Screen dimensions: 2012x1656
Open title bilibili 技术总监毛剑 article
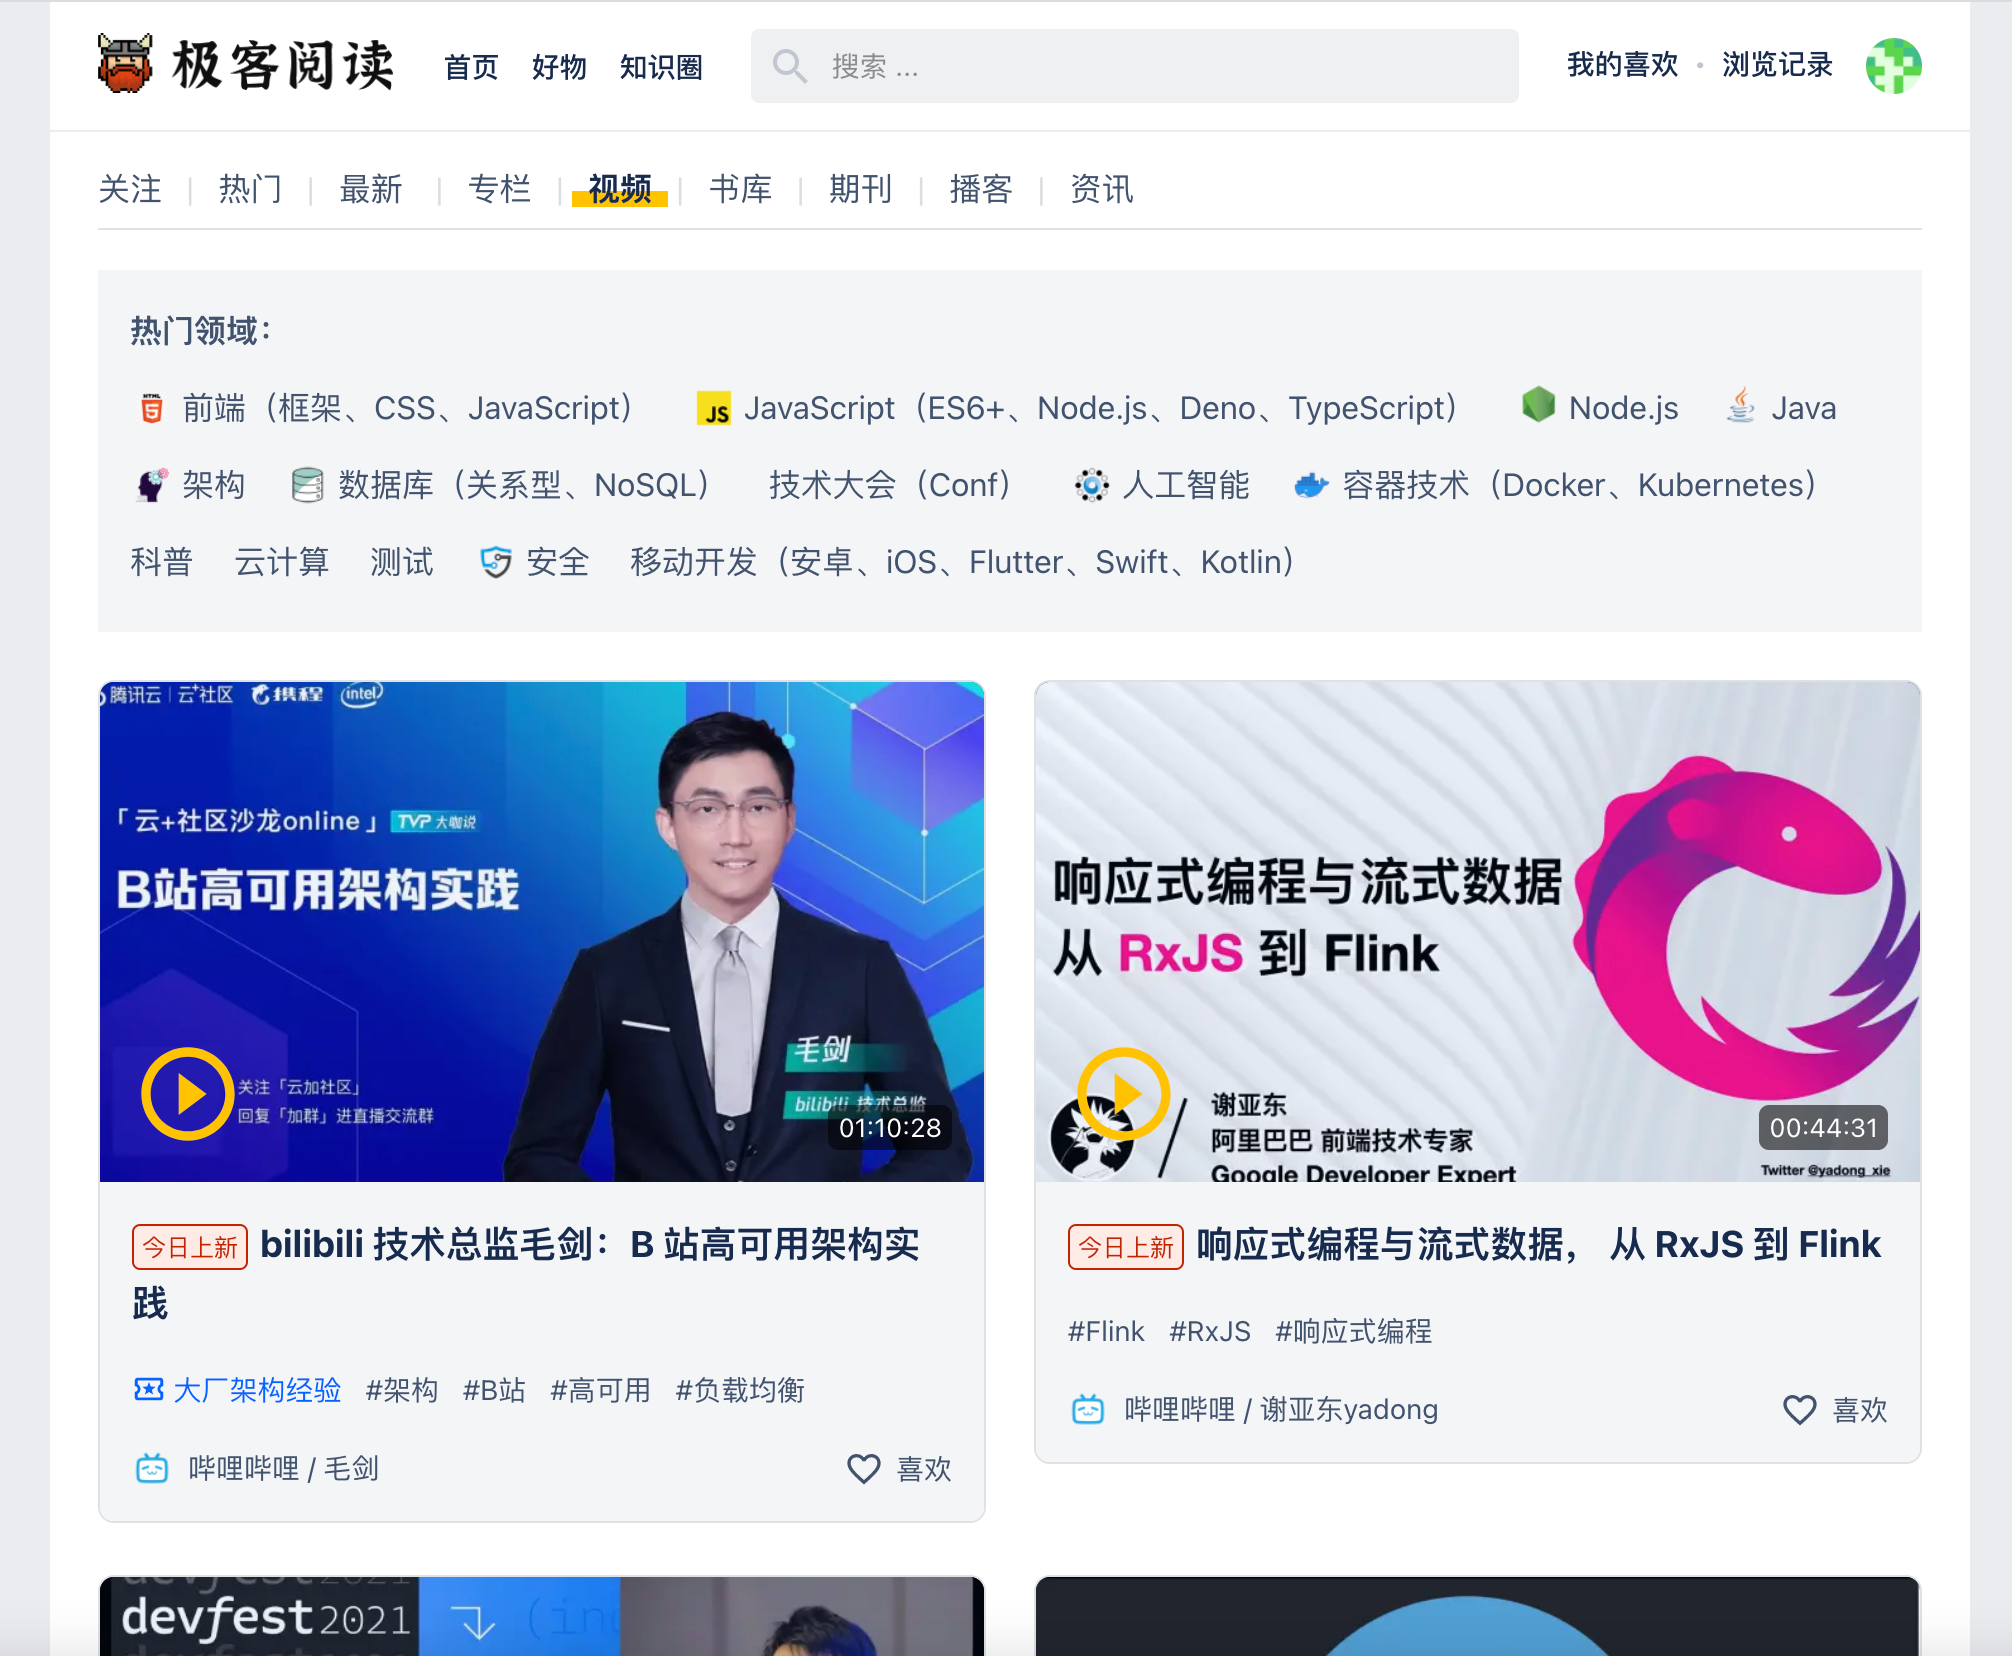coord(526,1273)
